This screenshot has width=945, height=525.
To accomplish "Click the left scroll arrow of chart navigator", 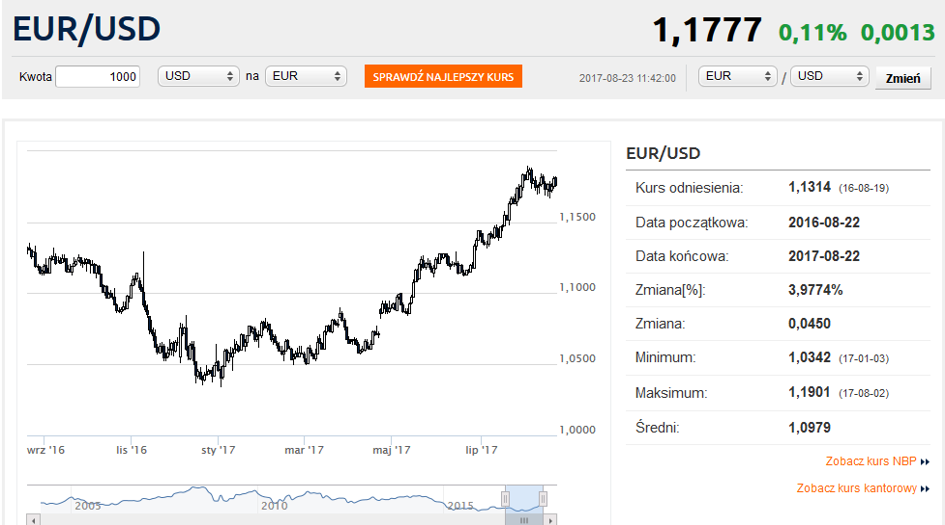I will pos(33,520).
